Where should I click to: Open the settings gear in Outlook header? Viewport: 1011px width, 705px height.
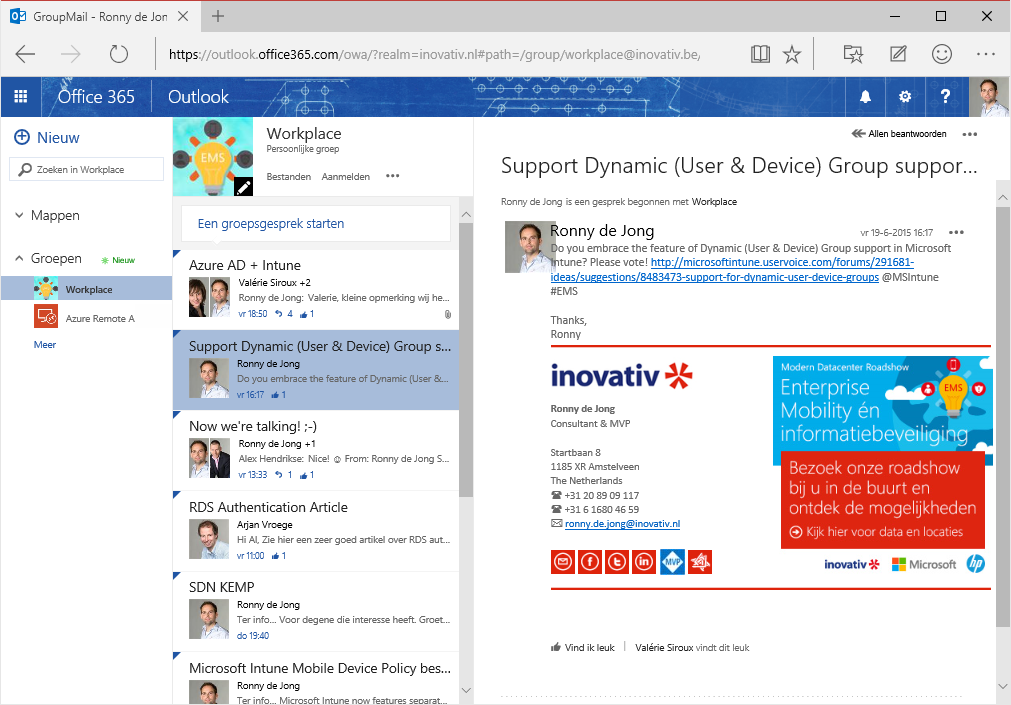pos(905,97)
